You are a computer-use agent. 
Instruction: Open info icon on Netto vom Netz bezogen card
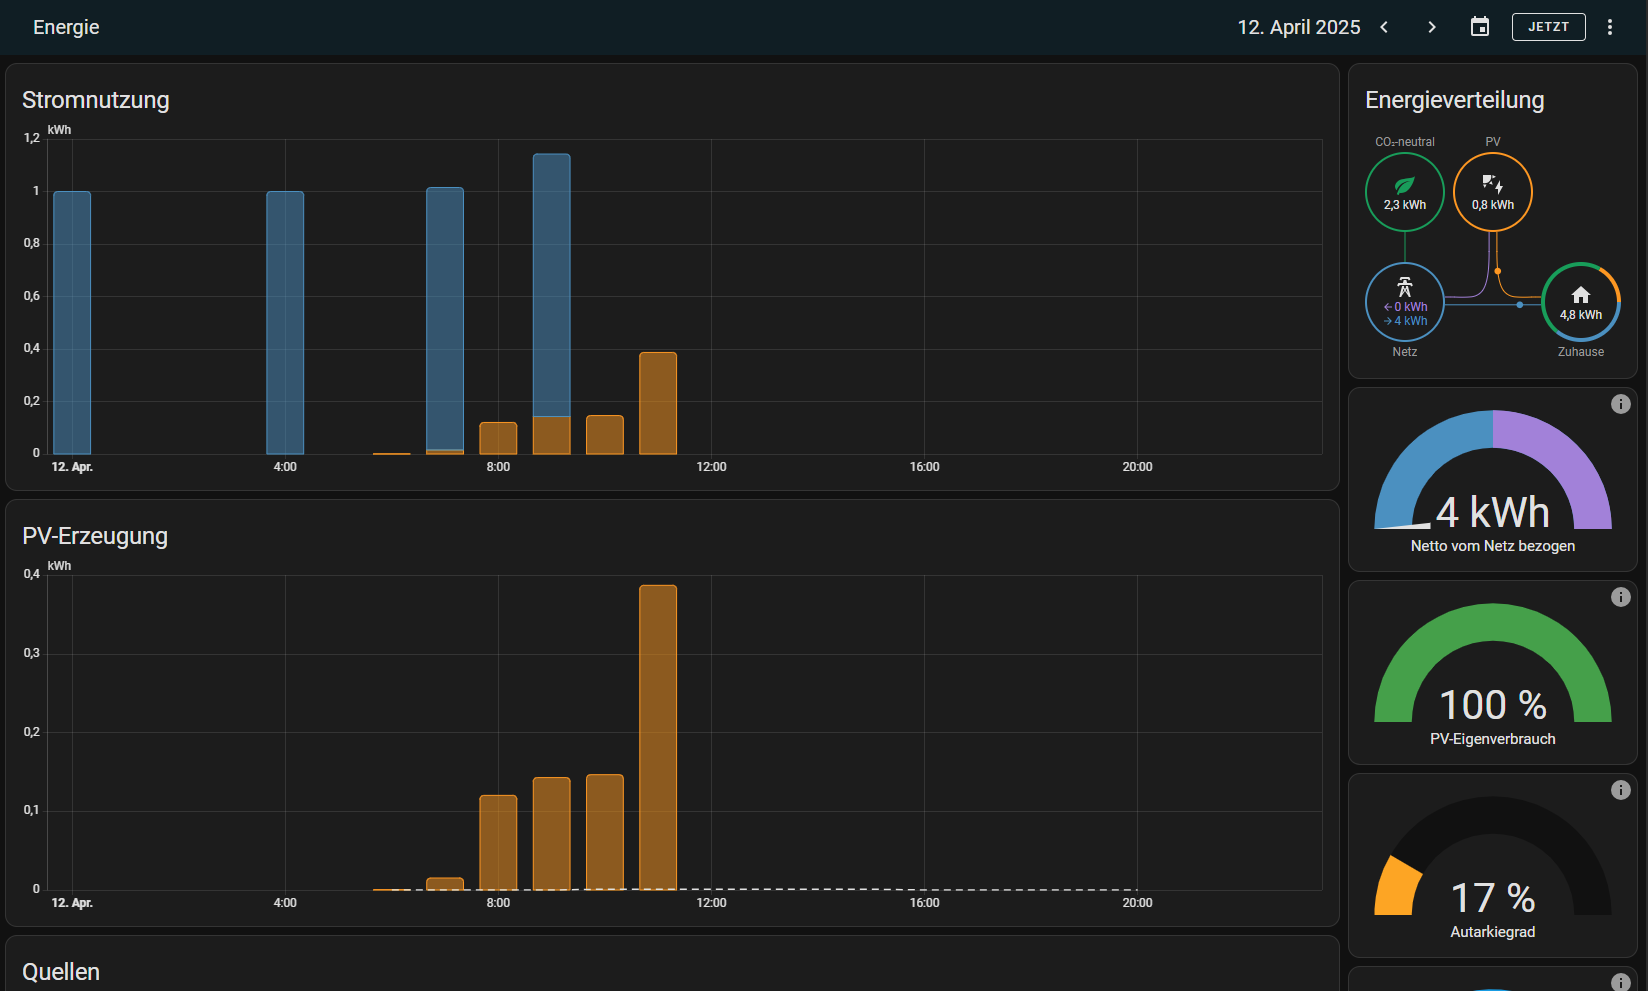(x=1621, y=404)
